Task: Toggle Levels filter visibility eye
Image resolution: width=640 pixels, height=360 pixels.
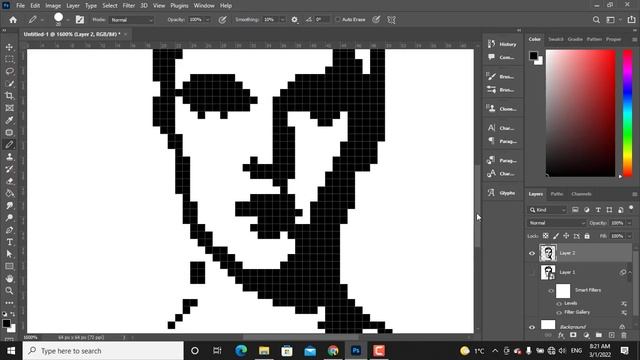Action: pos(559,304)
